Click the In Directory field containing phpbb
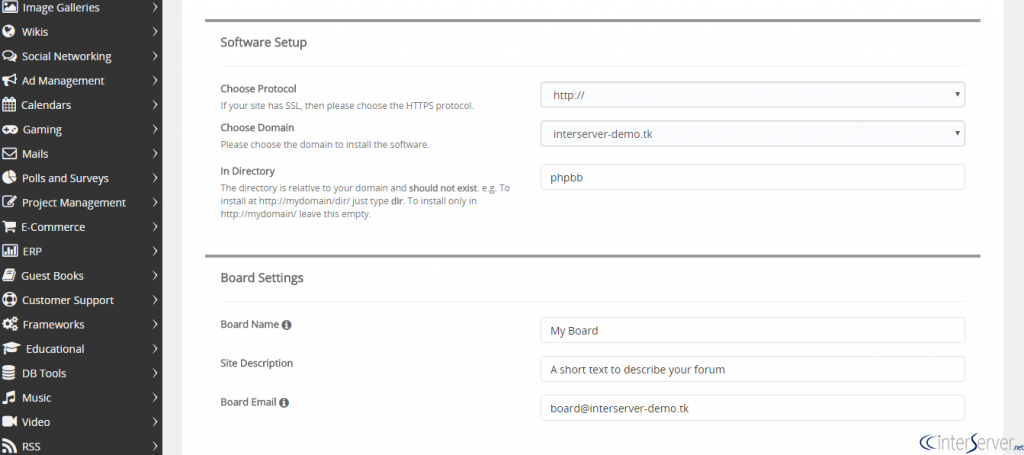Image resolution: width=1024 pixels, height=455 pixels. point(752,177)
